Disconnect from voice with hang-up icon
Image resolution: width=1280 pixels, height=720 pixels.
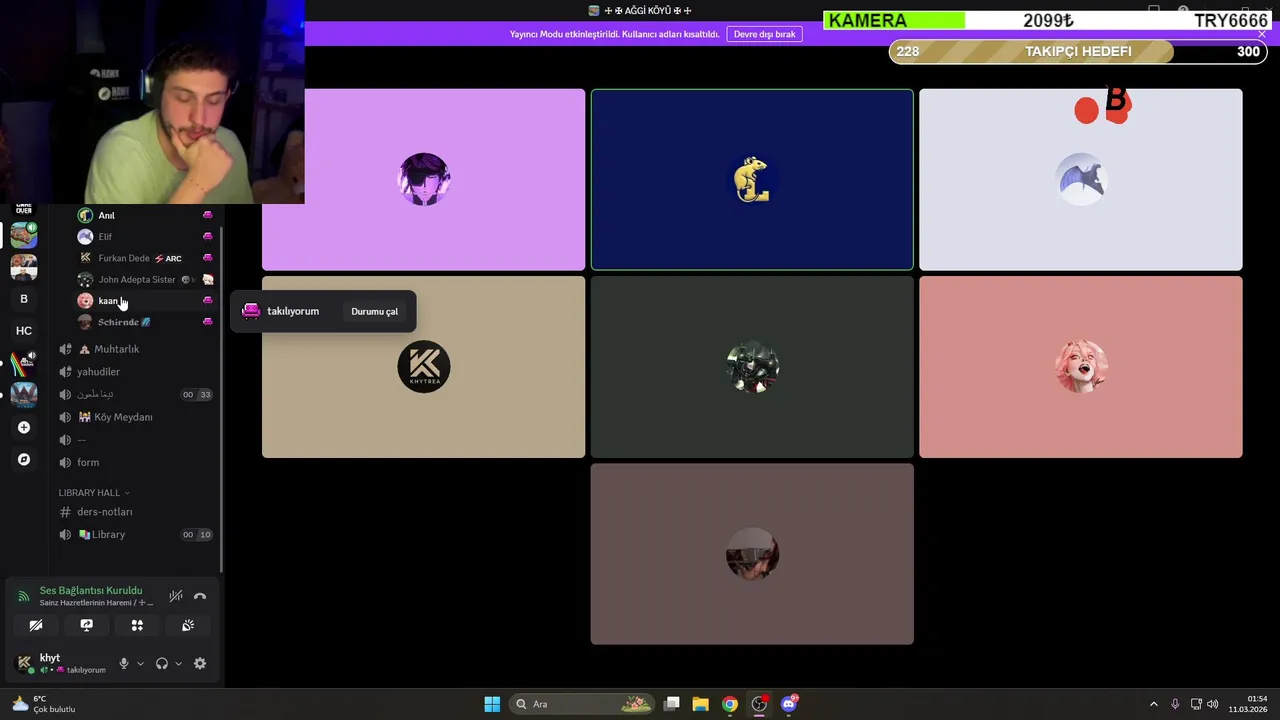(200, 596)
